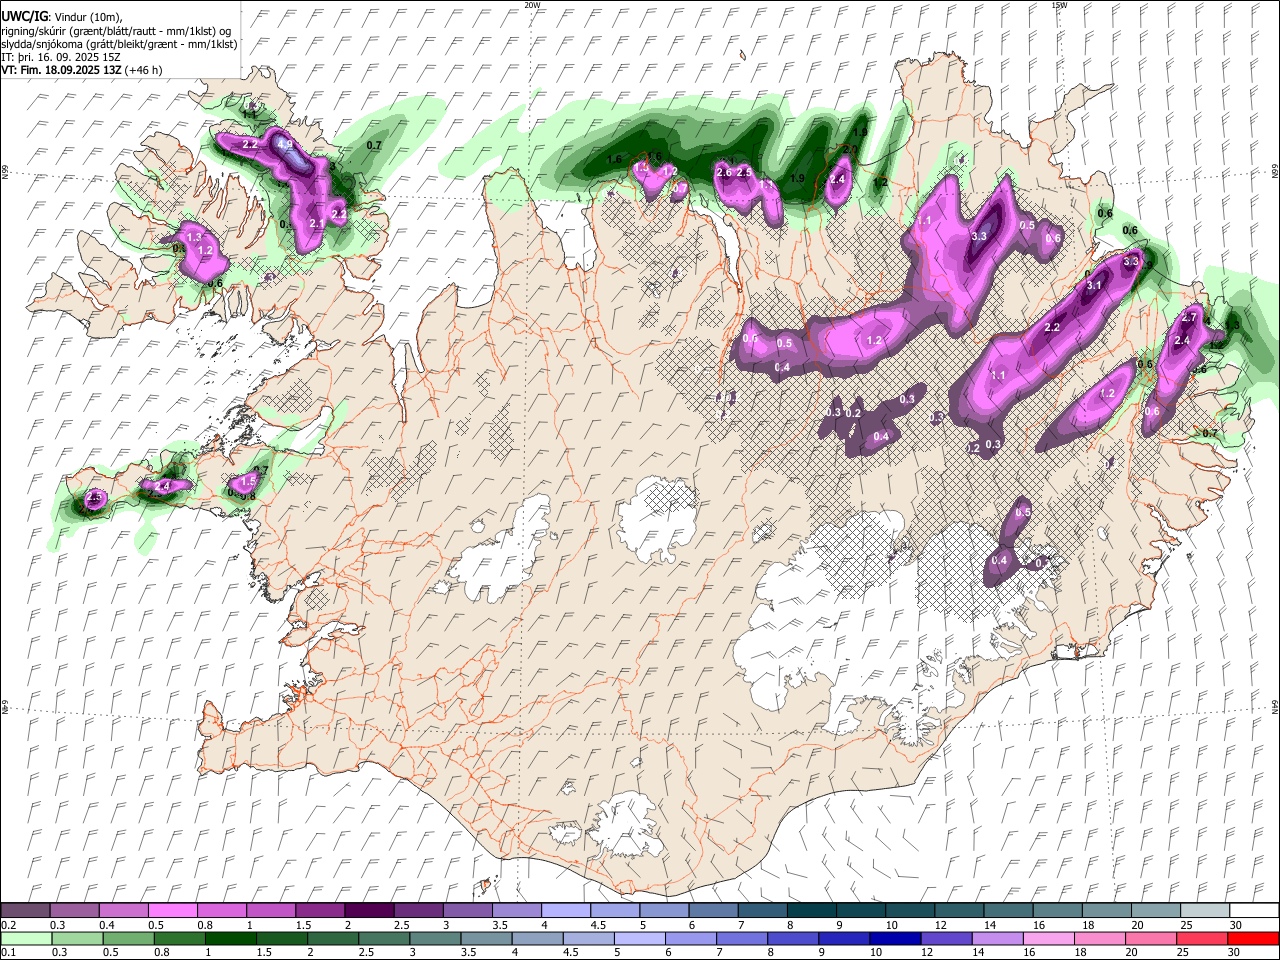Click the 'VT: Fim. 18.09.2025 13Z (+46 h)' line
The height and width of the screenshot is (960, 1280).
82,70
